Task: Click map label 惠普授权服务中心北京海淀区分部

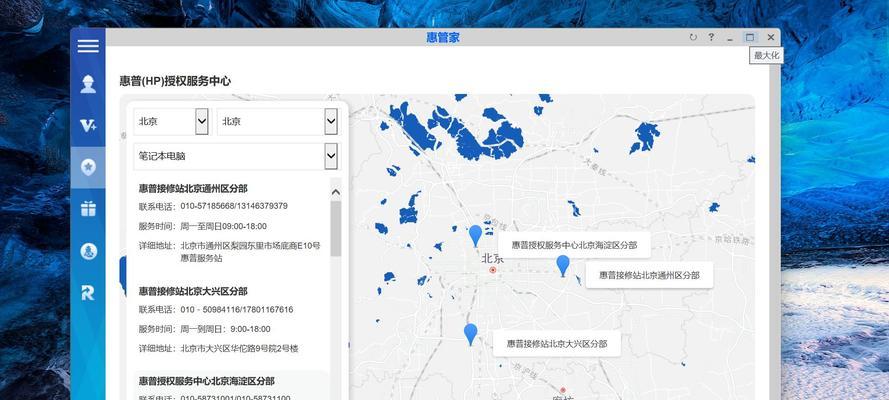Action: coord(574,245)
